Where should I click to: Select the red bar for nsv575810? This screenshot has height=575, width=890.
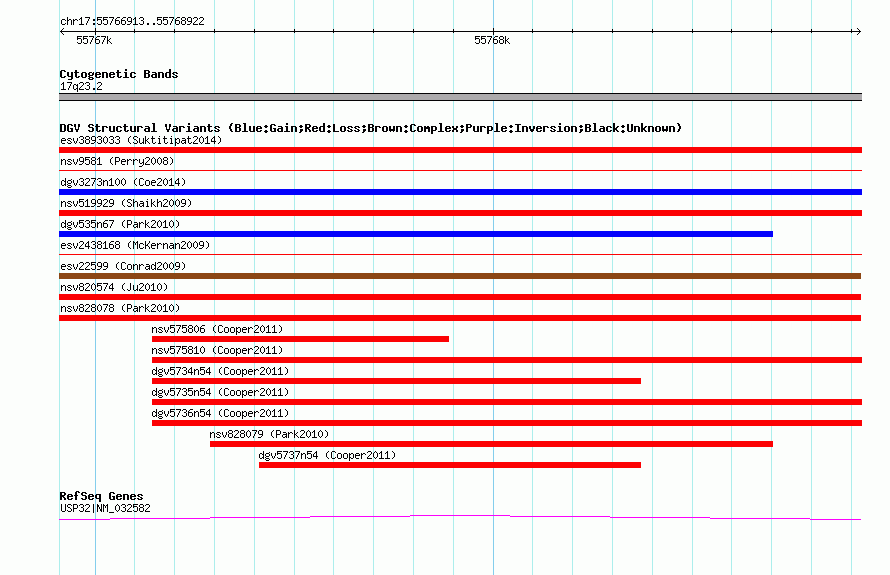[x=507, y=360]
